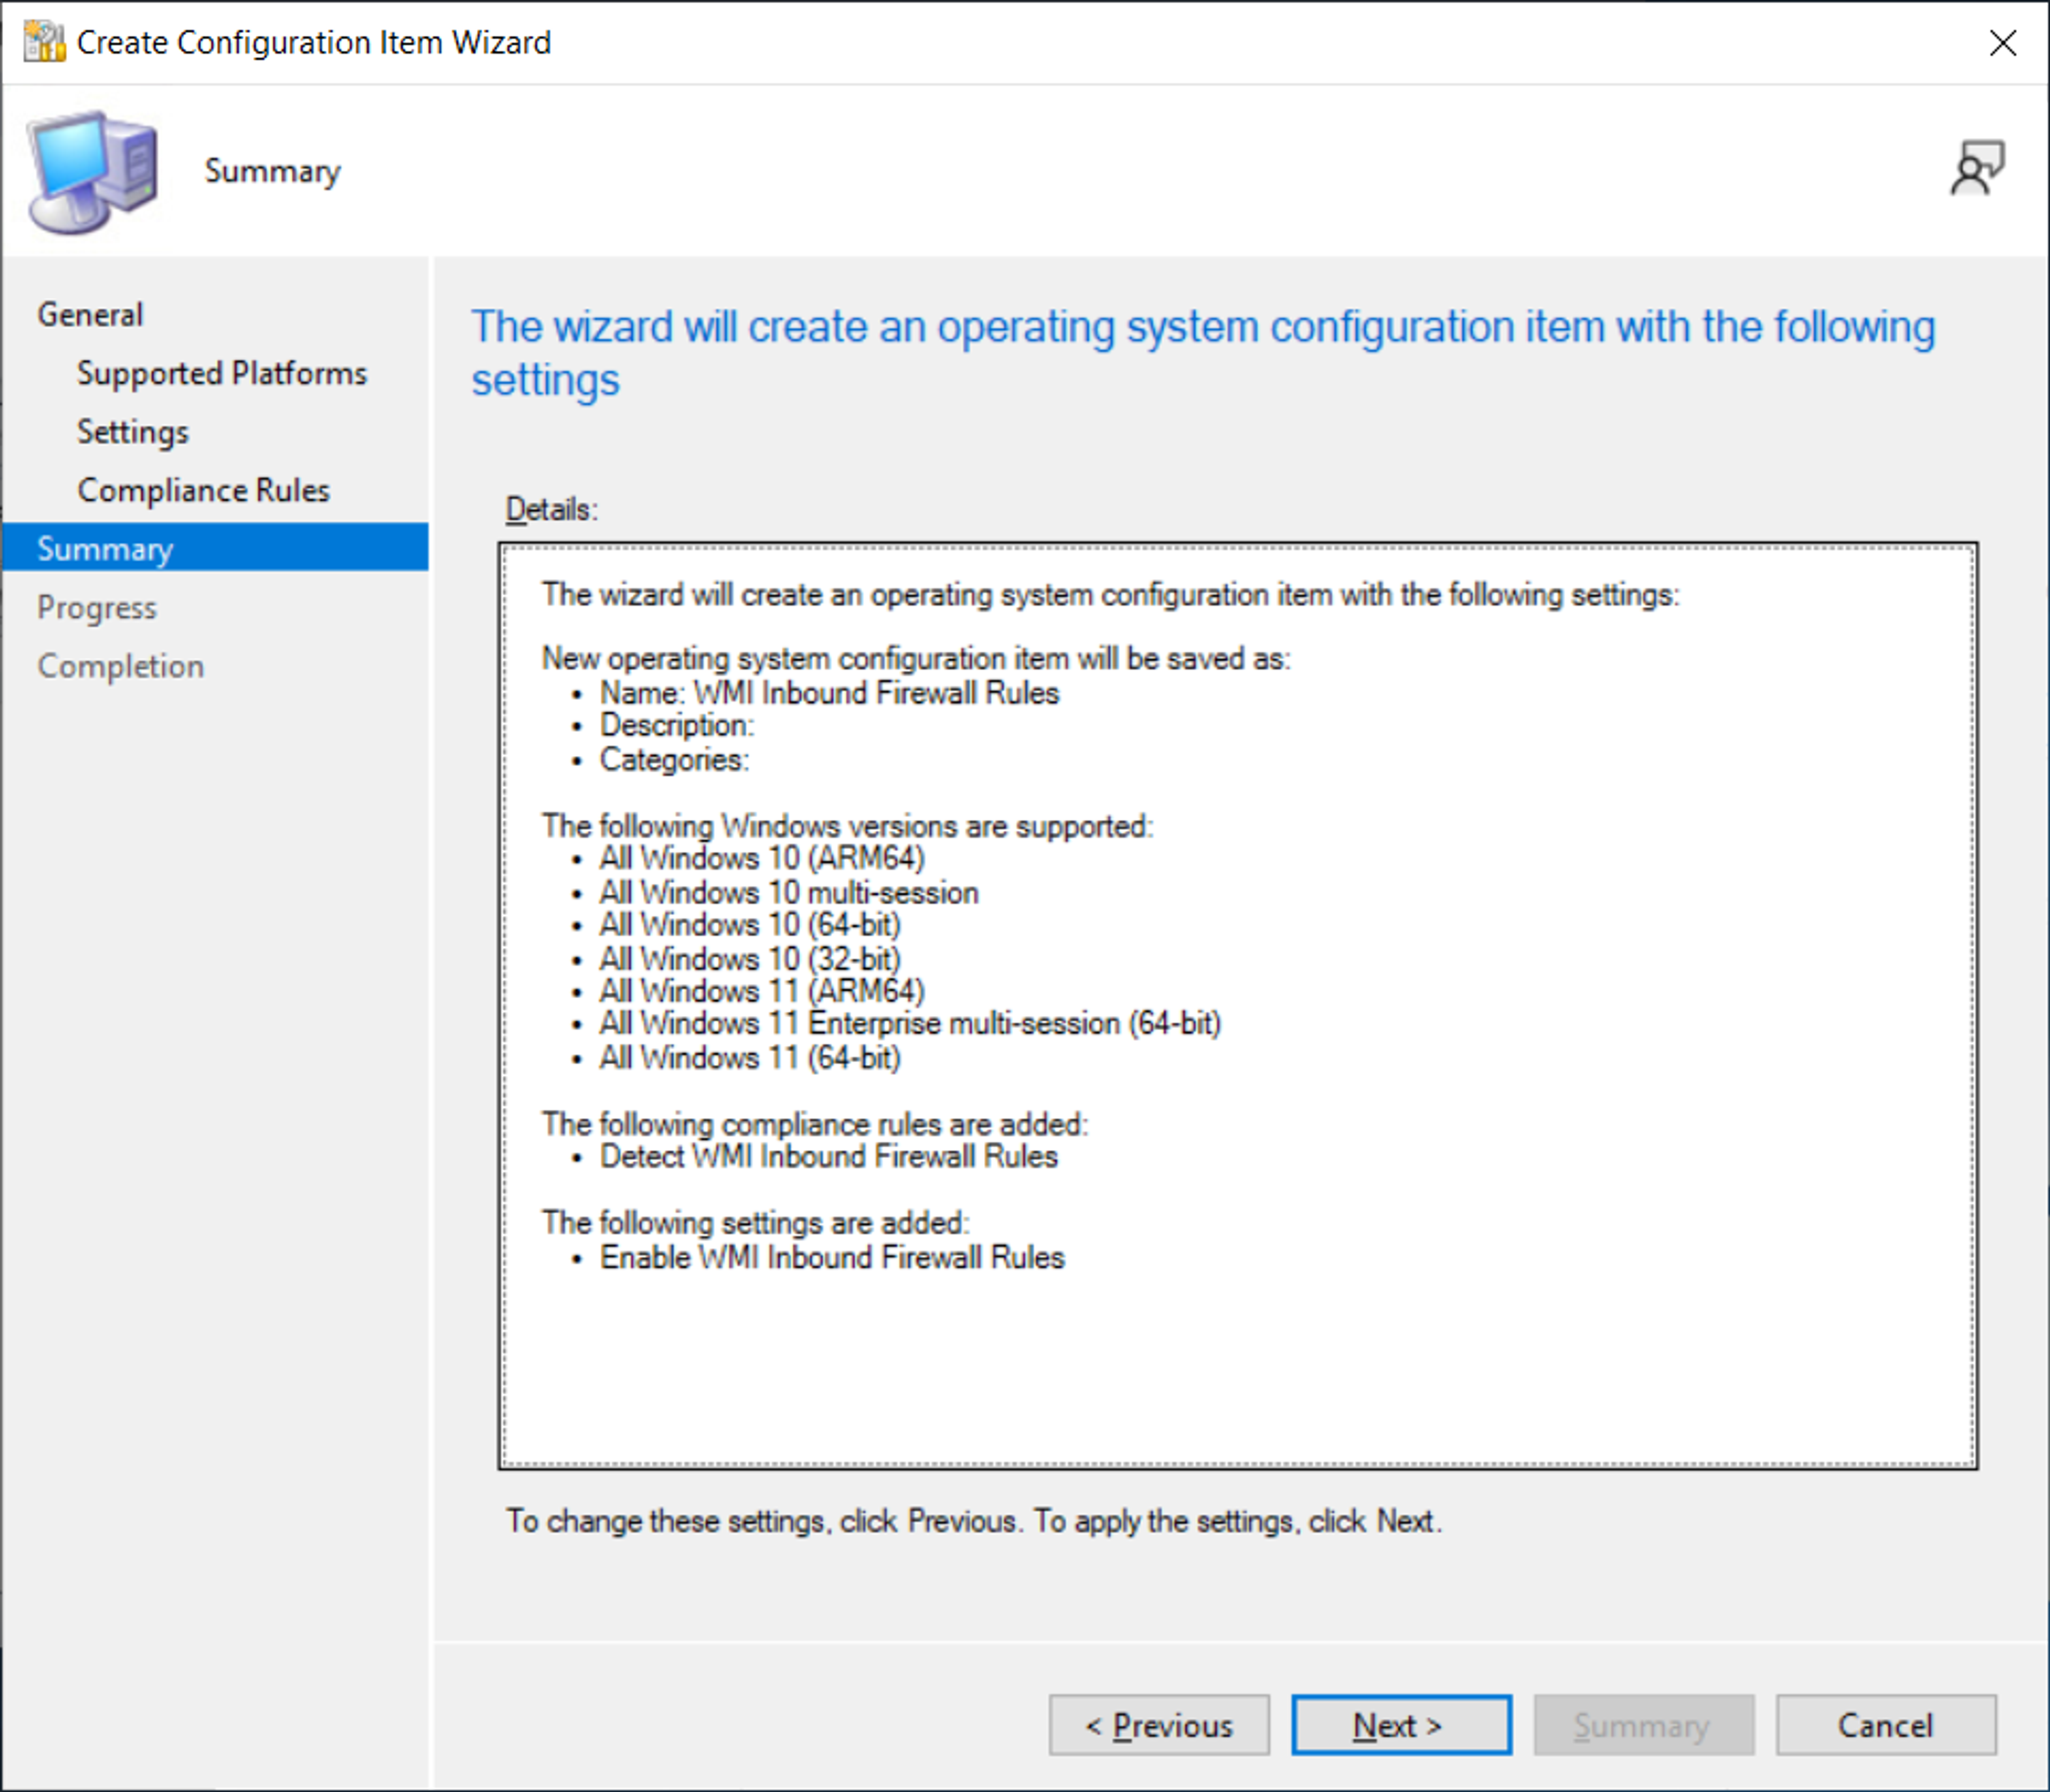Click the Description line in details
The image size is (2050, 1792).
(677, 726)
